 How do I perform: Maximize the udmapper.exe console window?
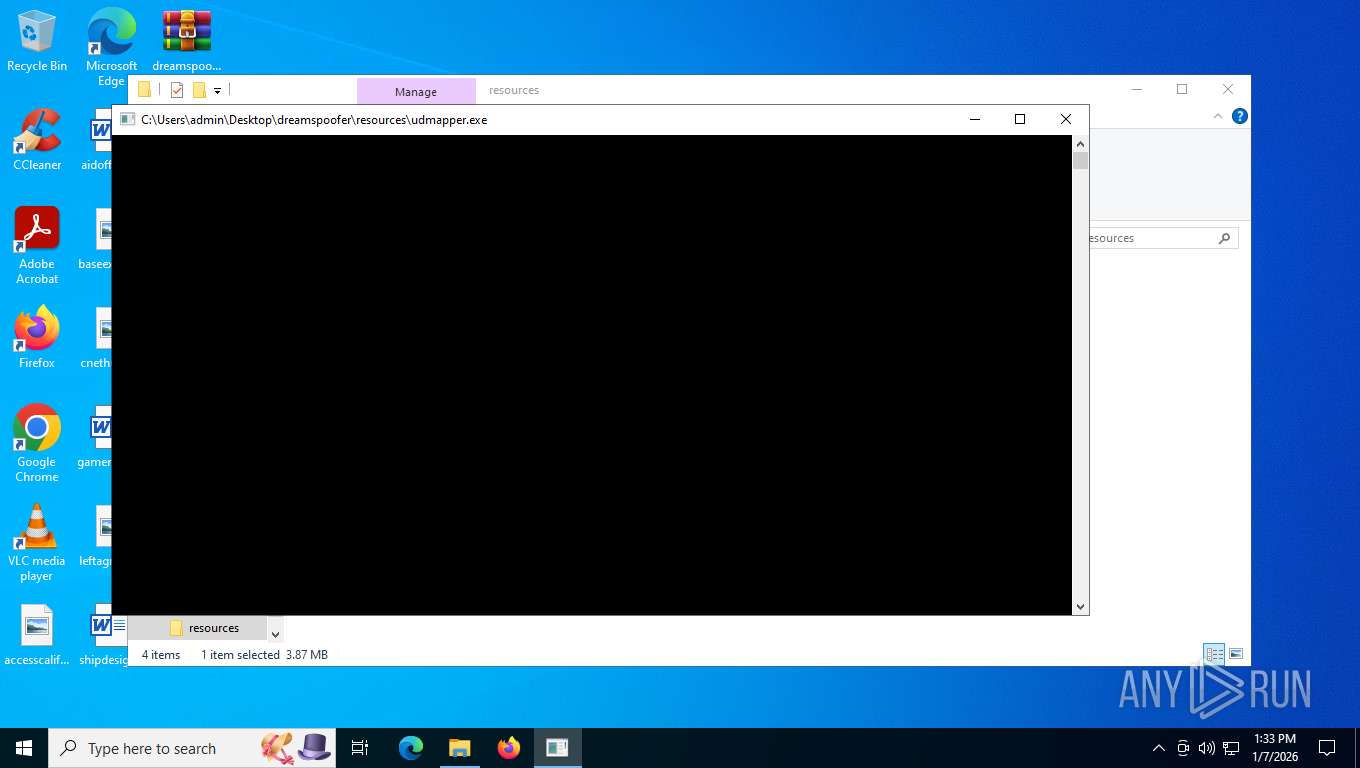(x=1020, y=119)
